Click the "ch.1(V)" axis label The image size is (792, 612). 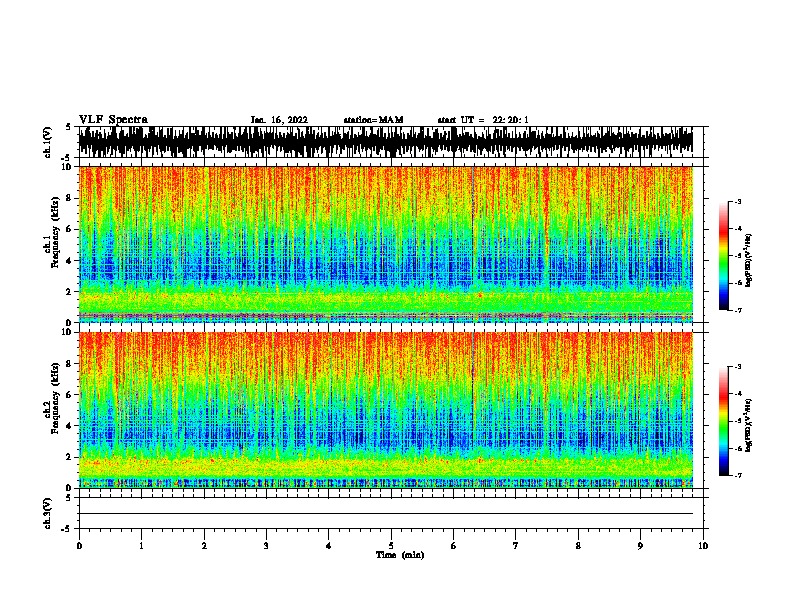[x=47, y=142]
